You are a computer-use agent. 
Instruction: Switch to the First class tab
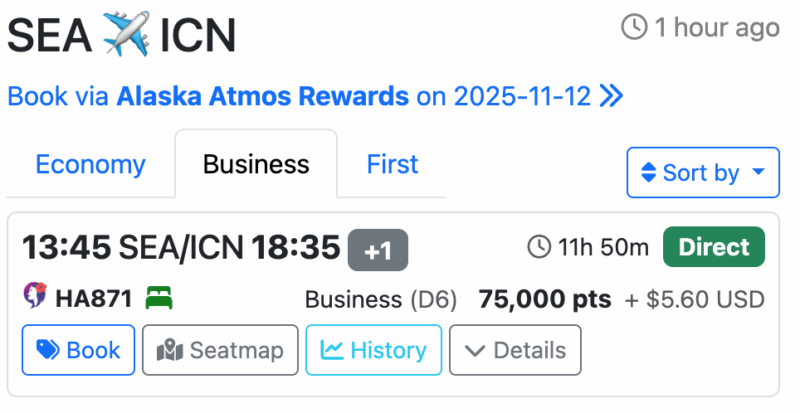pos(392,164)
